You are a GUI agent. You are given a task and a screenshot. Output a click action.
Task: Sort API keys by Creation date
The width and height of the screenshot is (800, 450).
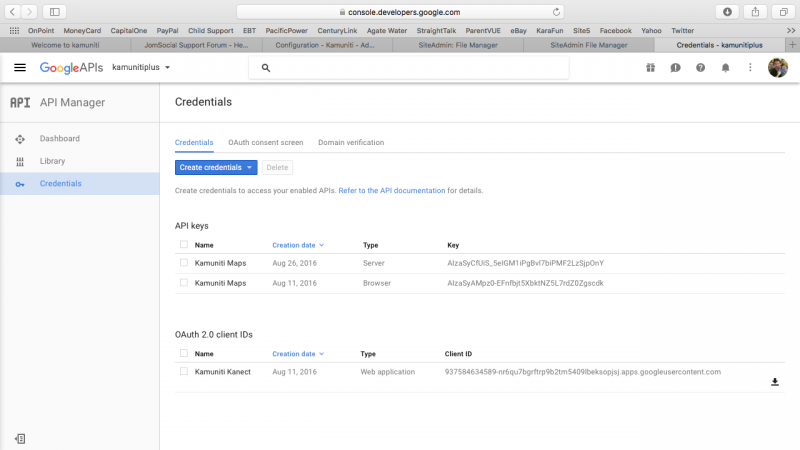tap(298, 245)
